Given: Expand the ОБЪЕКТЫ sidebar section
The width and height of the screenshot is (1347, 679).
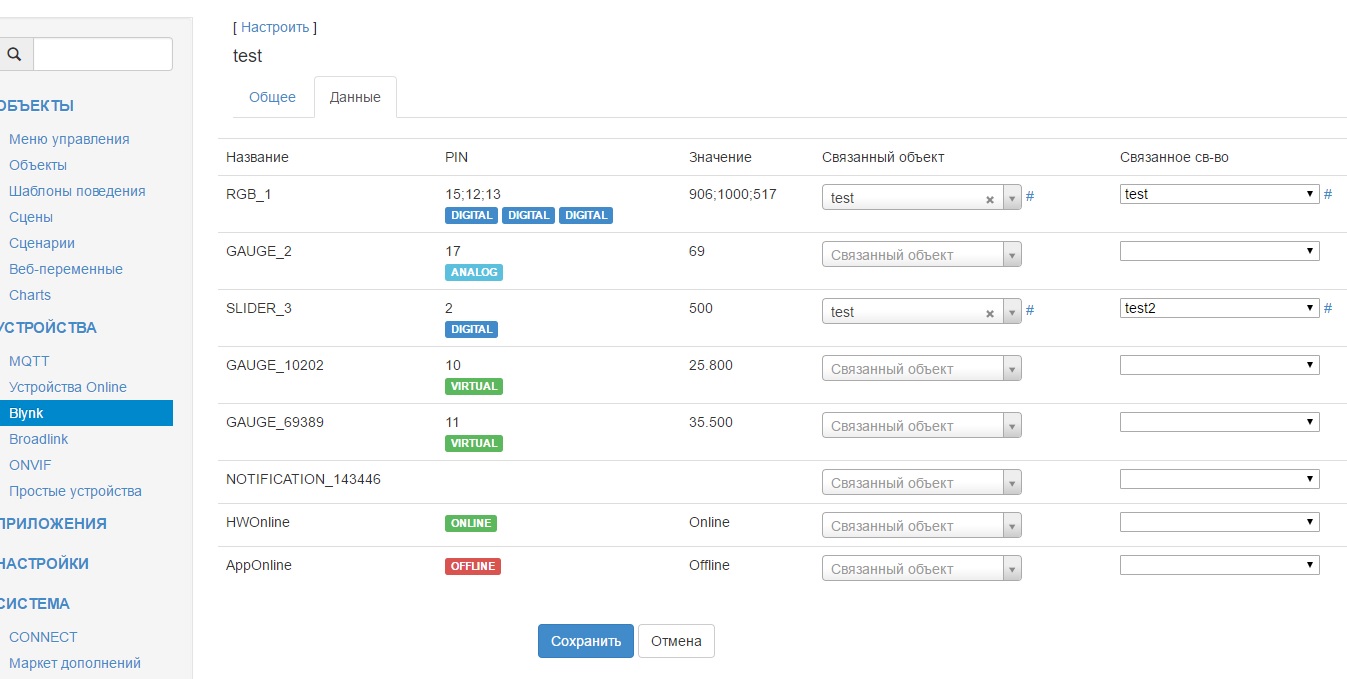Looking at the screenshot, I should [x=37, y=106].
